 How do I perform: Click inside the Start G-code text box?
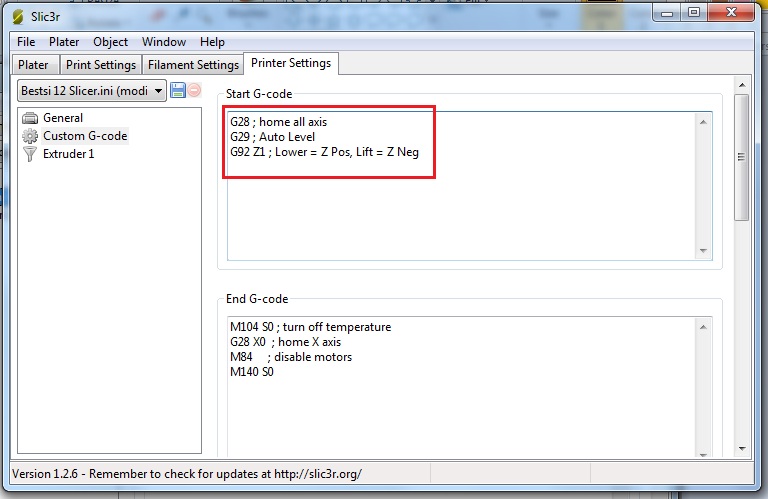[x=469, y=186]
